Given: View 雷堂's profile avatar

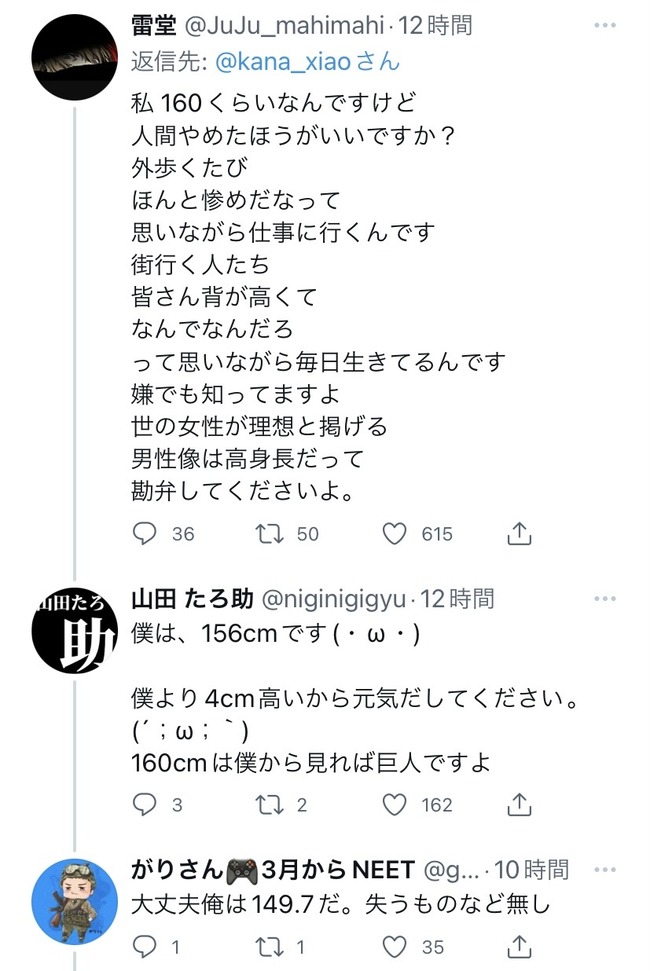Looking at the screenshot, I should (74, 58).
